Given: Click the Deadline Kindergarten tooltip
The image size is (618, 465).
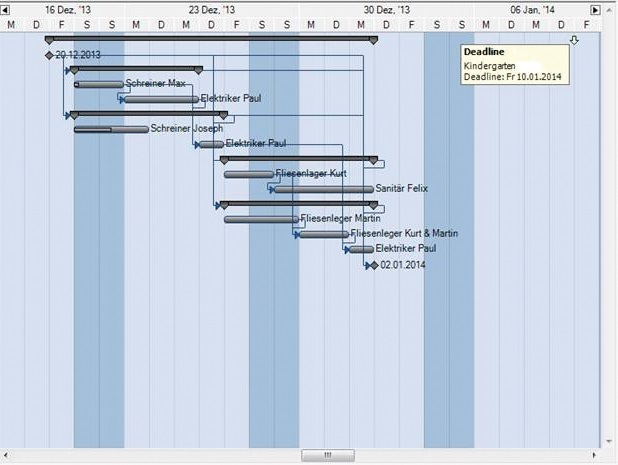Looking at the screenshot, I should (x=514, y=65).
